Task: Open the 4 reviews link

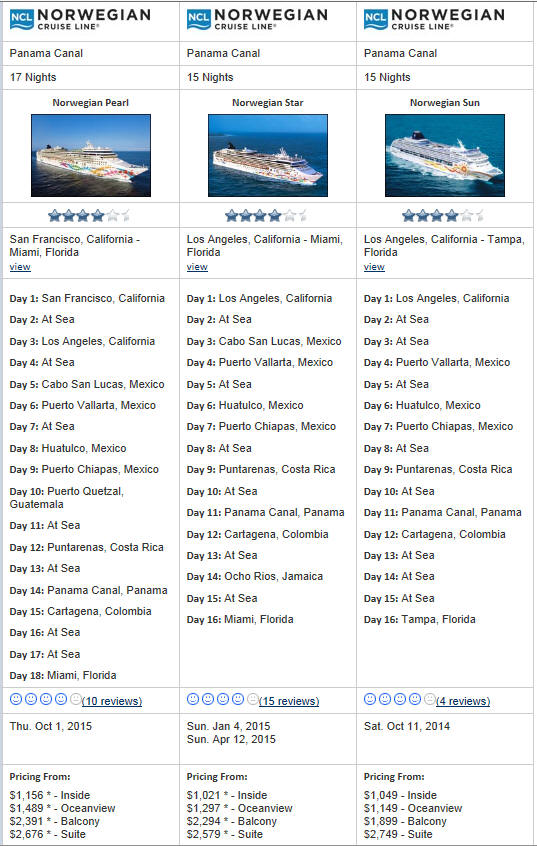Action: click(x=463, y=701)
